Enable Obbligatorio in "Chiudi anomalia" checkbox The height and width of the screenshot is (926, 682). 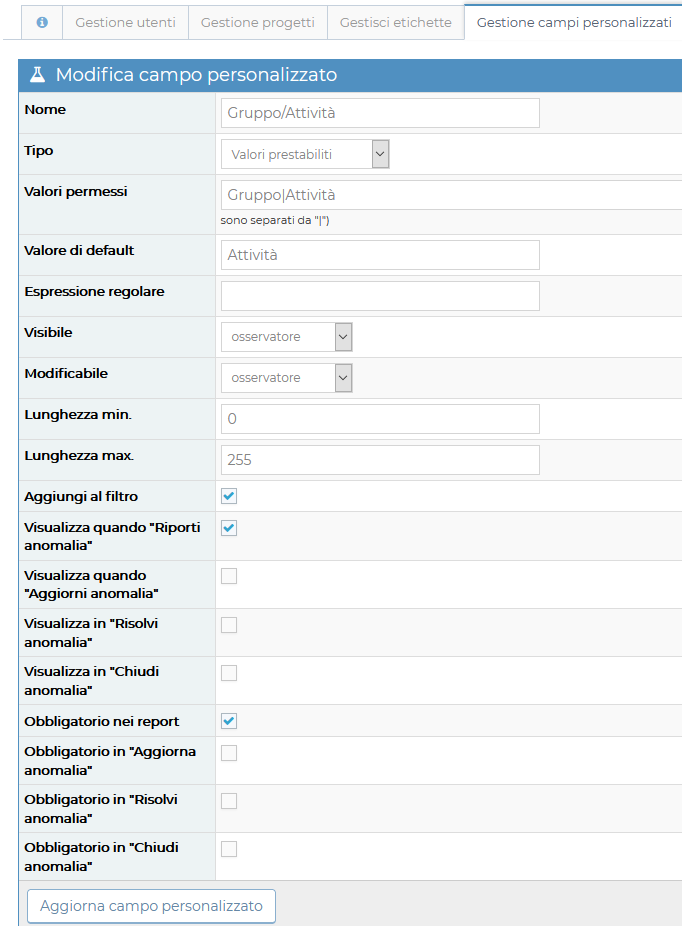point(229,849)
